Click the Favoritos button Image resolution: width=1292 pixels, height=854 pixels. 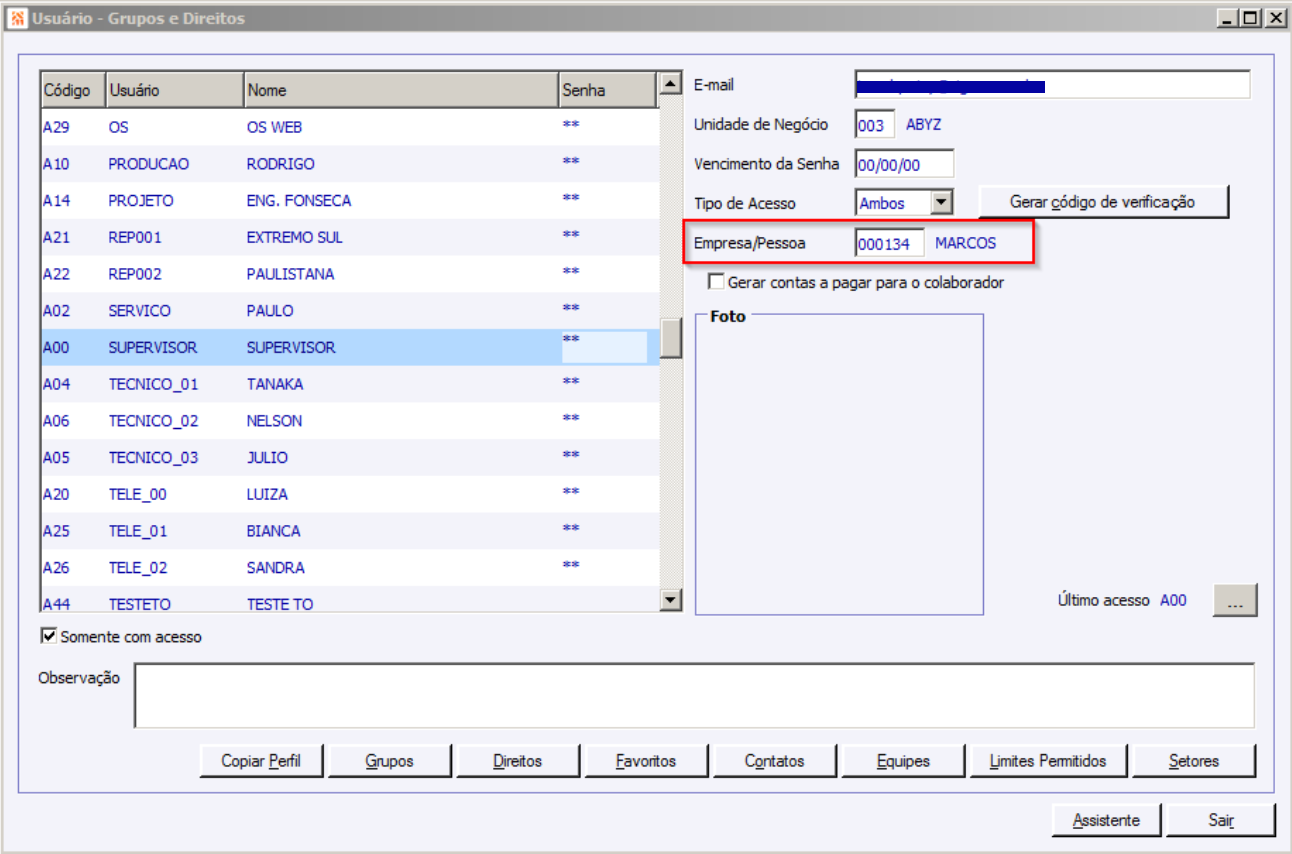646,761
